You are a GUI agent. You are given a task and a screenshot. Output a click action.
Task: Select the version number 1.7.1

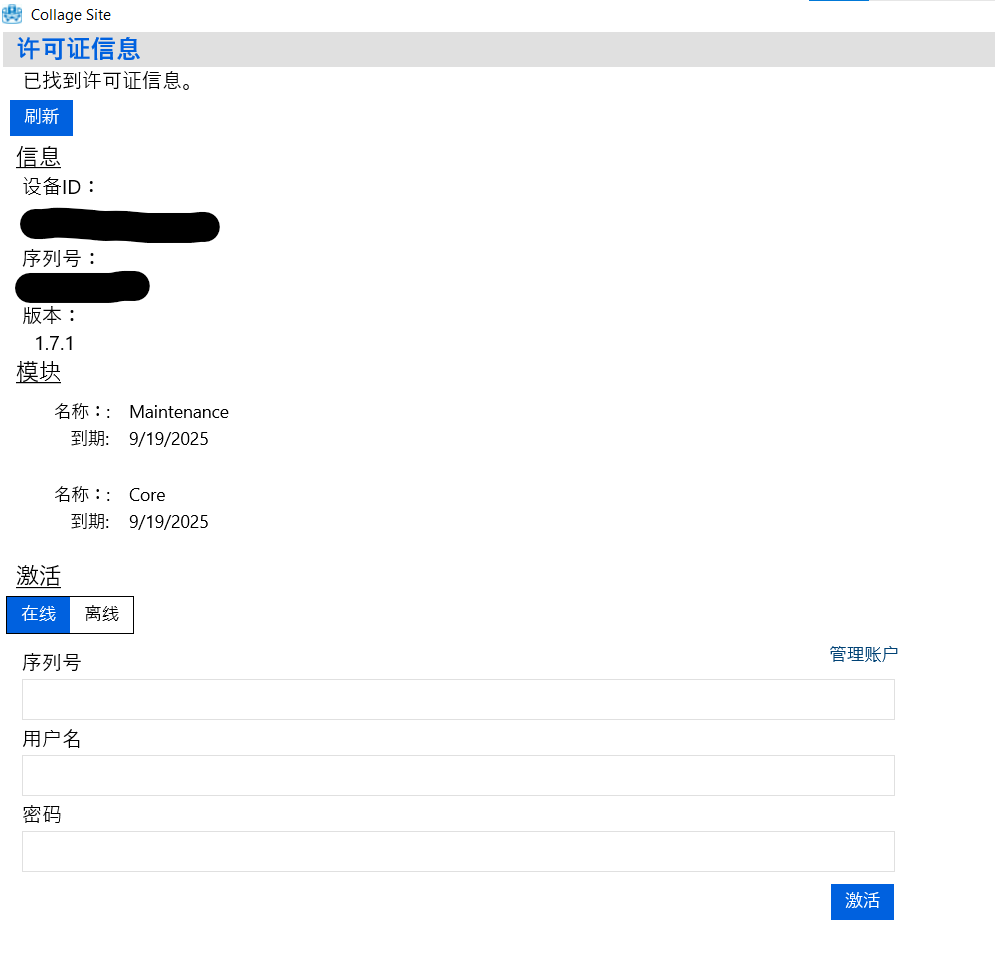tap(54, 344)
